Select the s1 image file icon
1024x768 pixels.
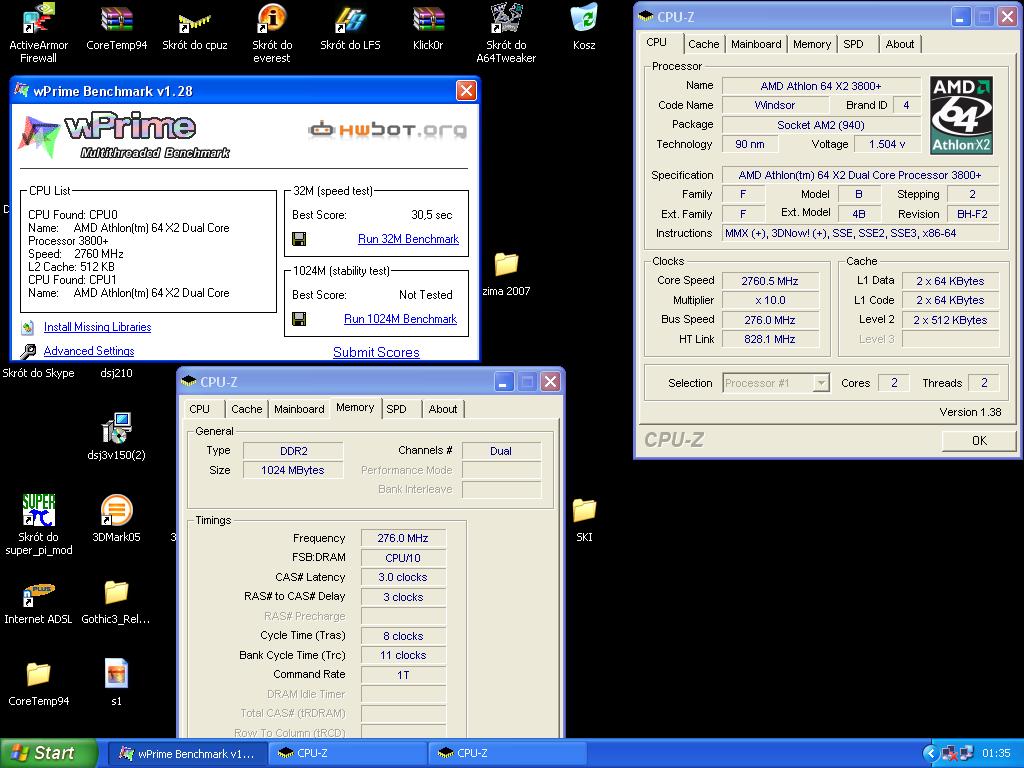click(116, 674)
